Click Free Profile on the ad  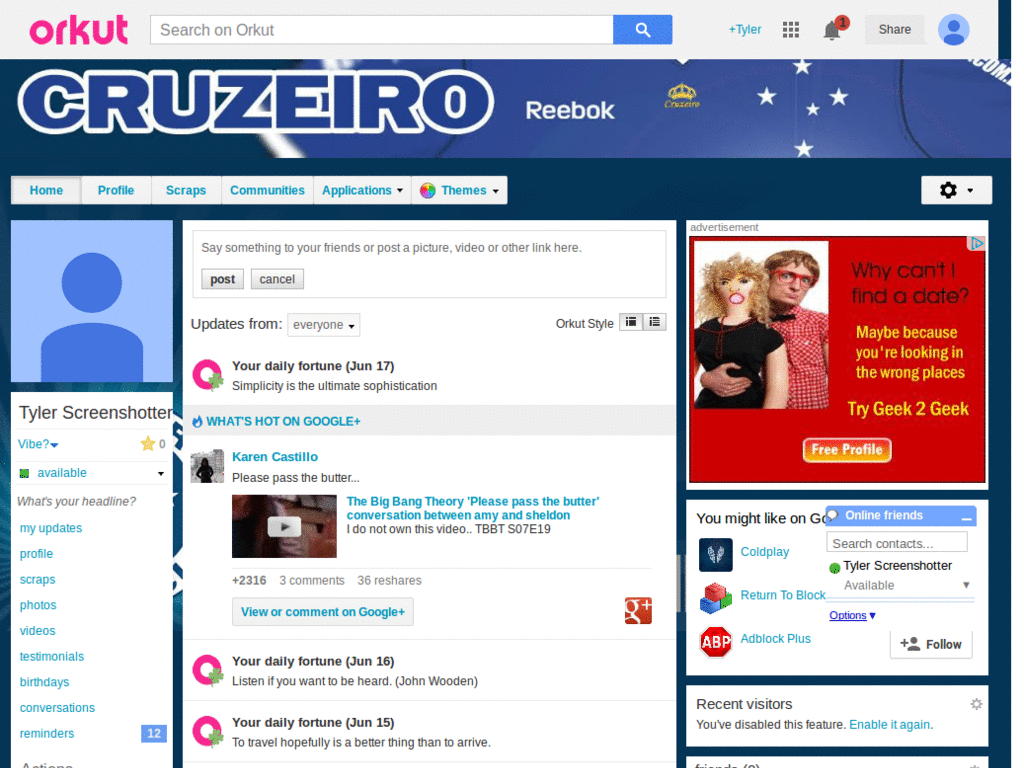[847, 450]
